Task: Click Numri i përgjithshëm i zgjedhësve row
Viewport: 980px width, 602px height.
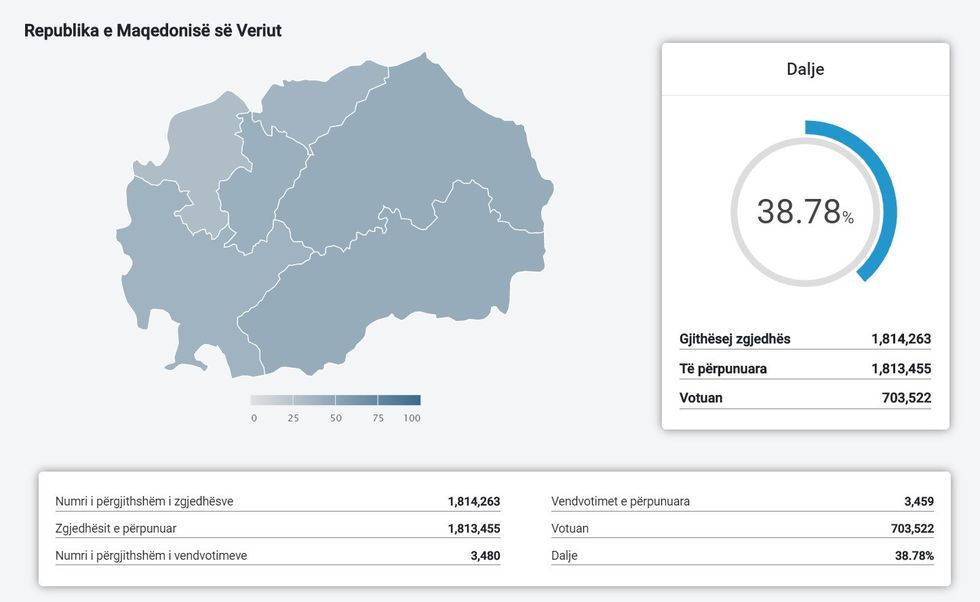Action: pyautogui.click(x=277, y=502)
